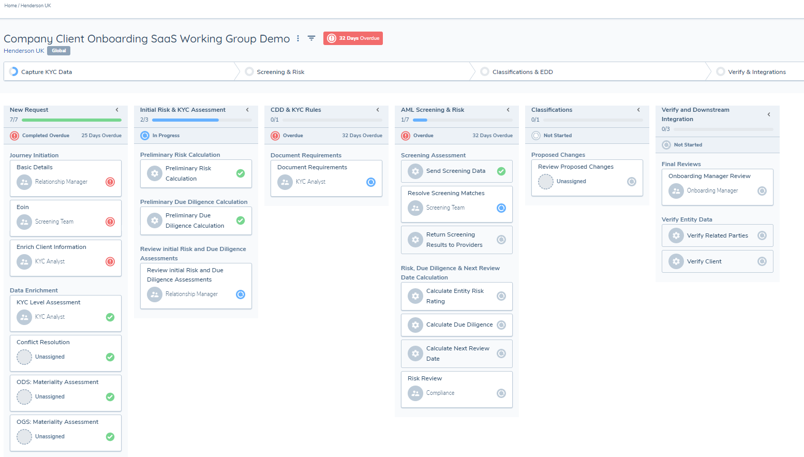The width and height of the screenshot is (804, 457).
Task: Click the green check on Preliminary Risk Calculation
Action: pyautogui.click(x=240, y=173)
